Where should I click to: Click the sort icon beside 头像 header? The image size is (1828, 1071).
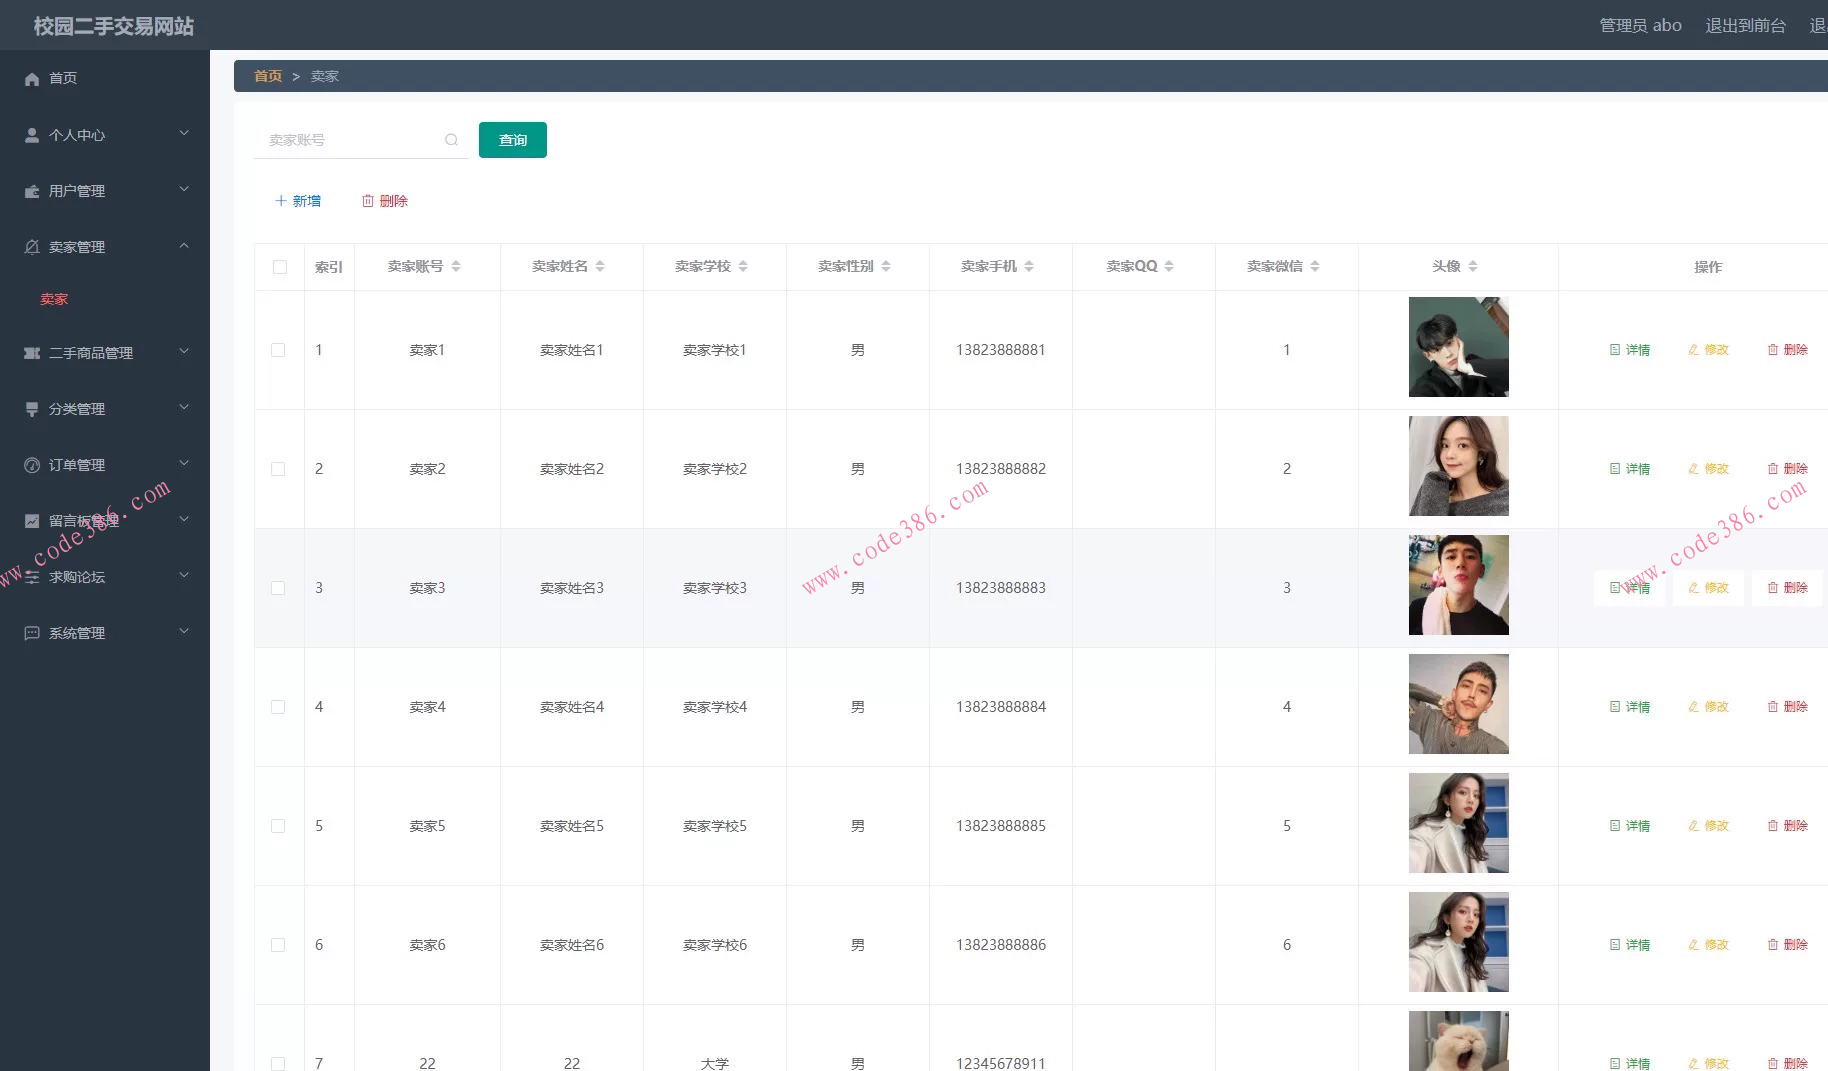[1473, 266]
